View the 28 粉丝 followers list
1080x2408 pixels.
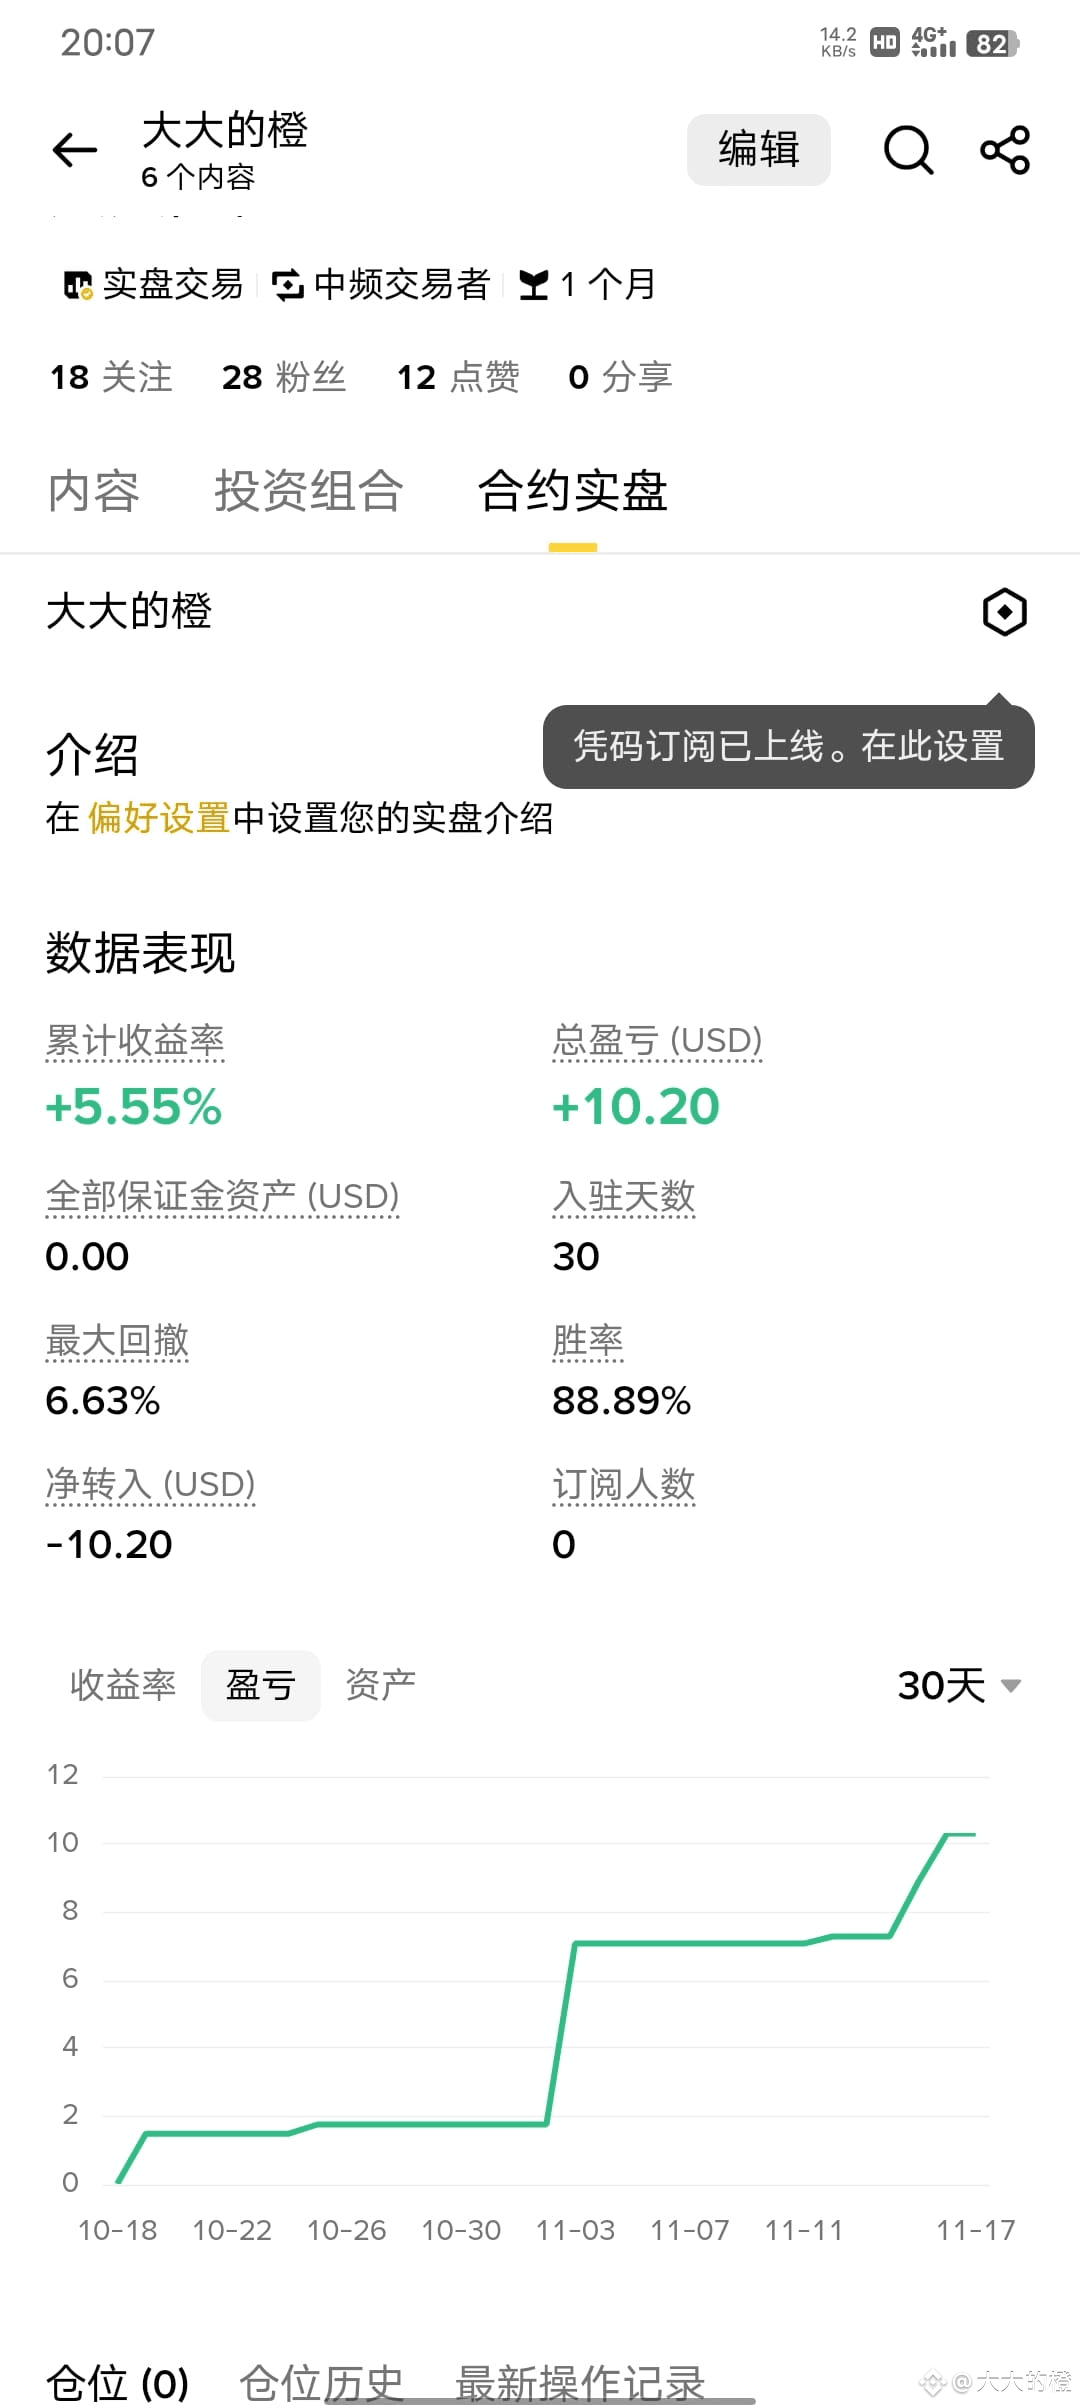tap(284, 377)
